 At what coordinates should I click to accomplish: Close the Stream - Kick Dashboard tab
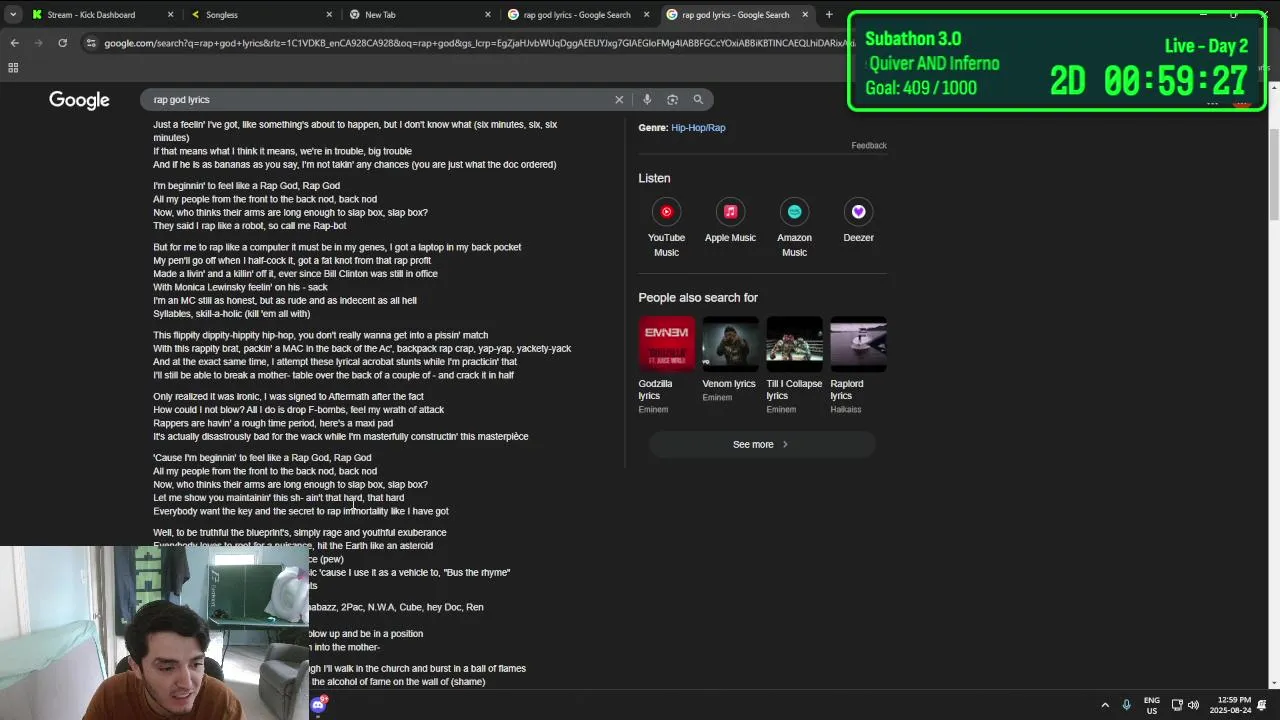(x=170, y=15)
